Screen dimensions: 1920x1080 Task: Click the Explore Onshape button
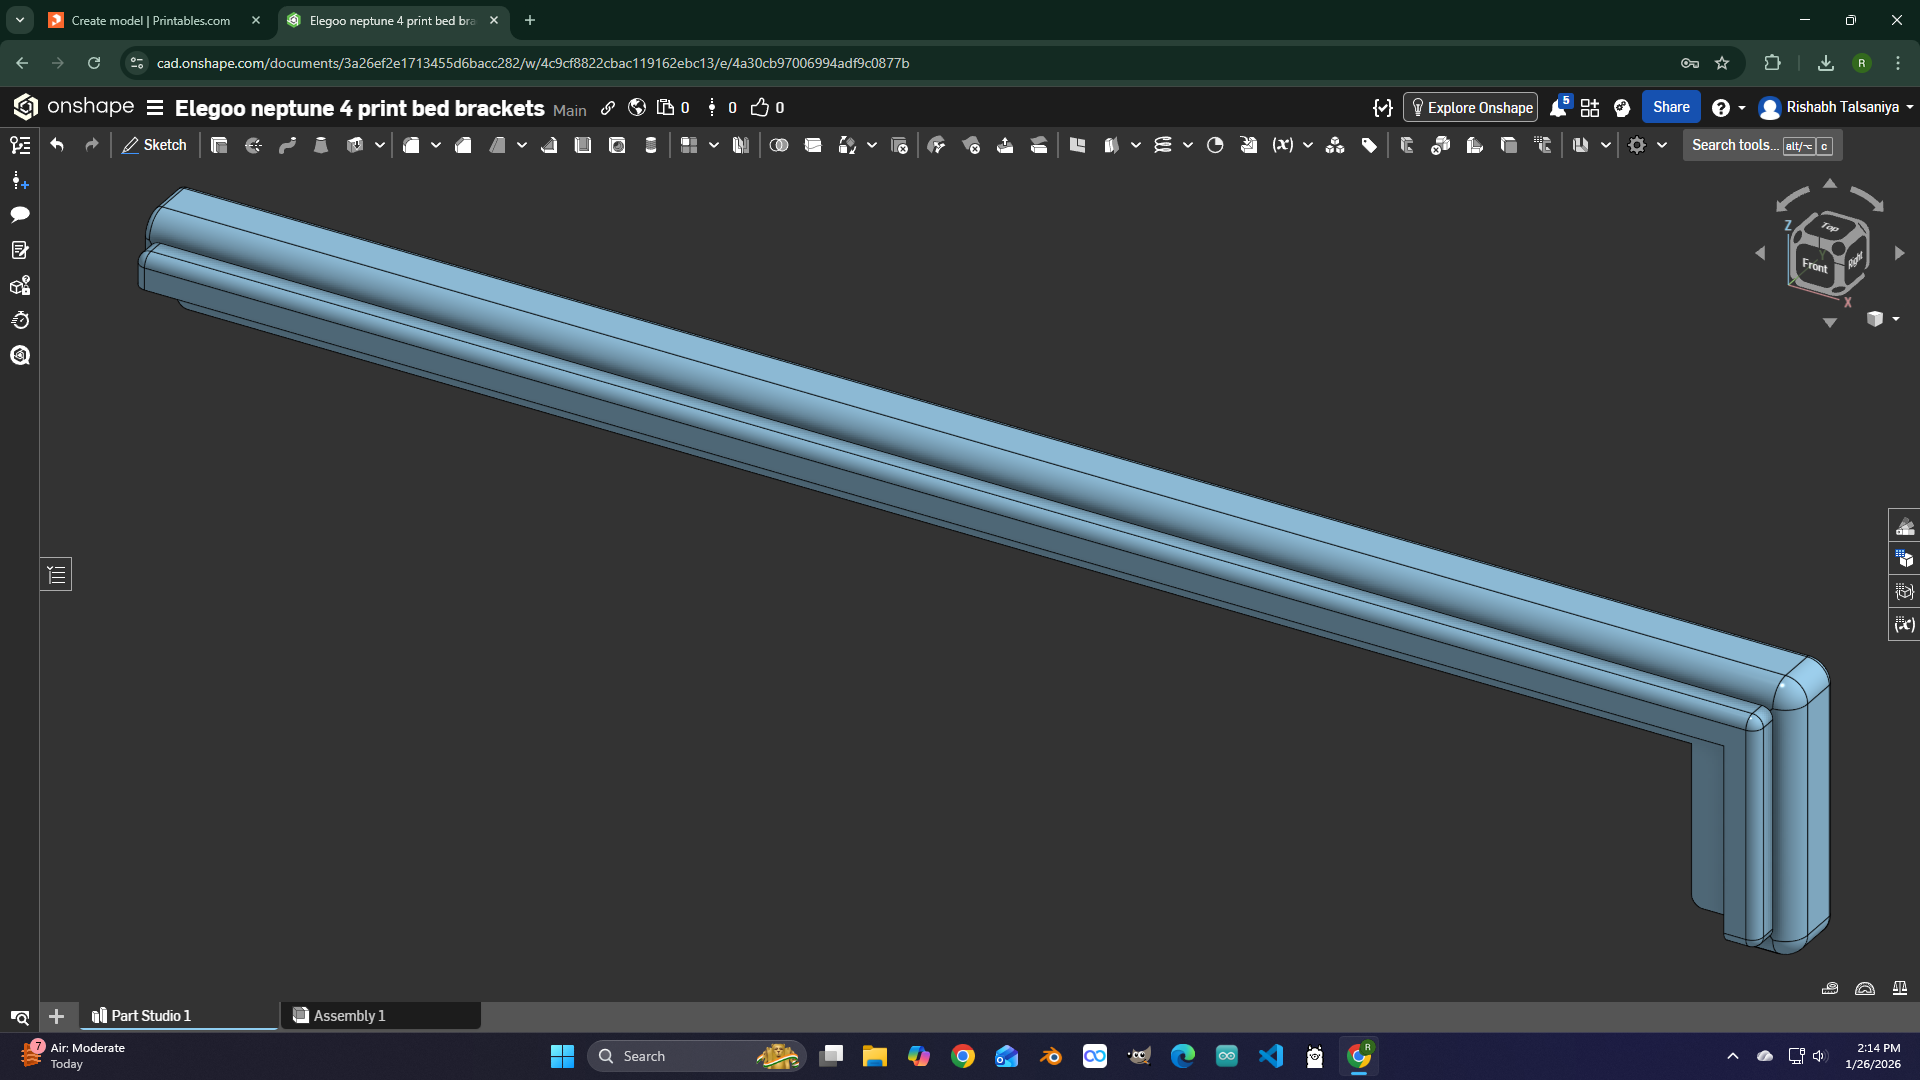(1470, 107)
